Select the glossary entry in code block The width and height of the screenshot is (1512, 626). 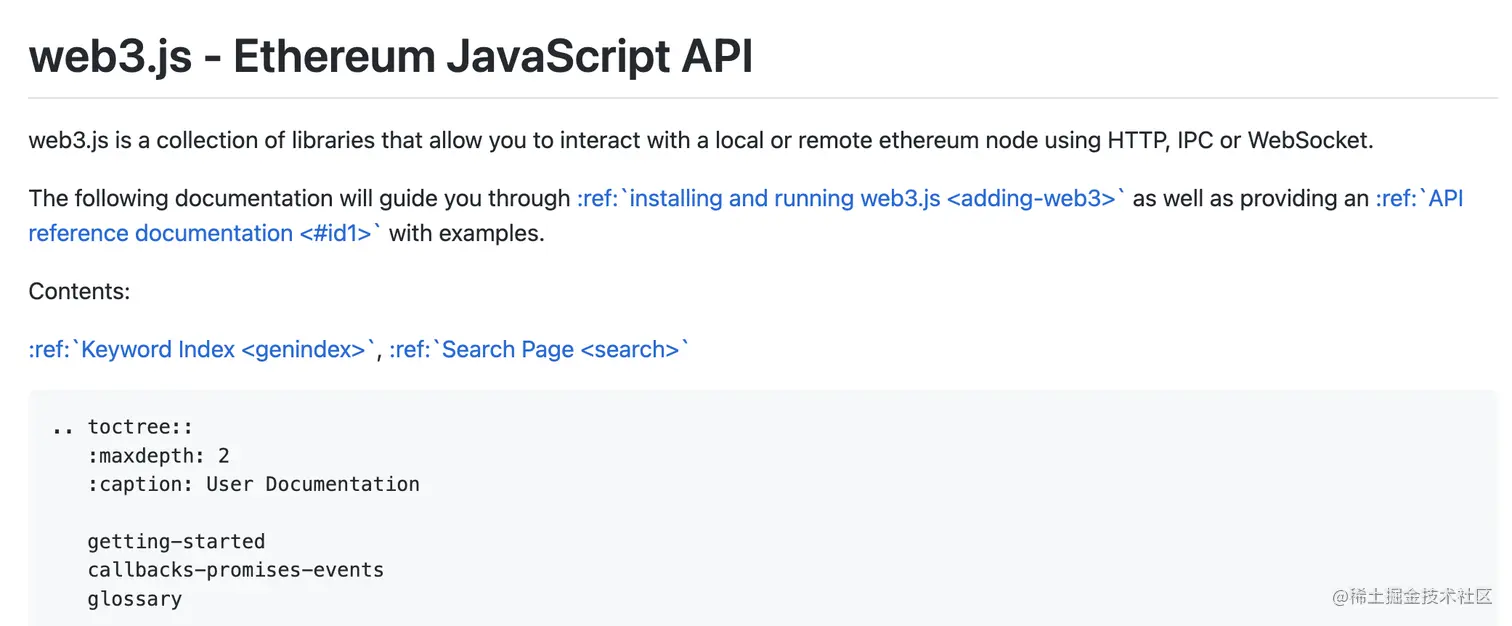pyautogui.click(x=134, y=599)
